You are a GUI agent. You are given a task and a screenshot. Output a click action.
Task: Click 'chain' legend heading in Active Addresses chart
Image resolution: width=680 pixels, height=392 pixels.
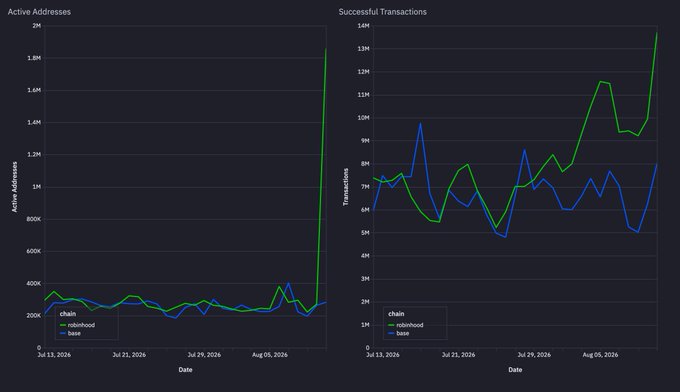(x=68, y=314)
